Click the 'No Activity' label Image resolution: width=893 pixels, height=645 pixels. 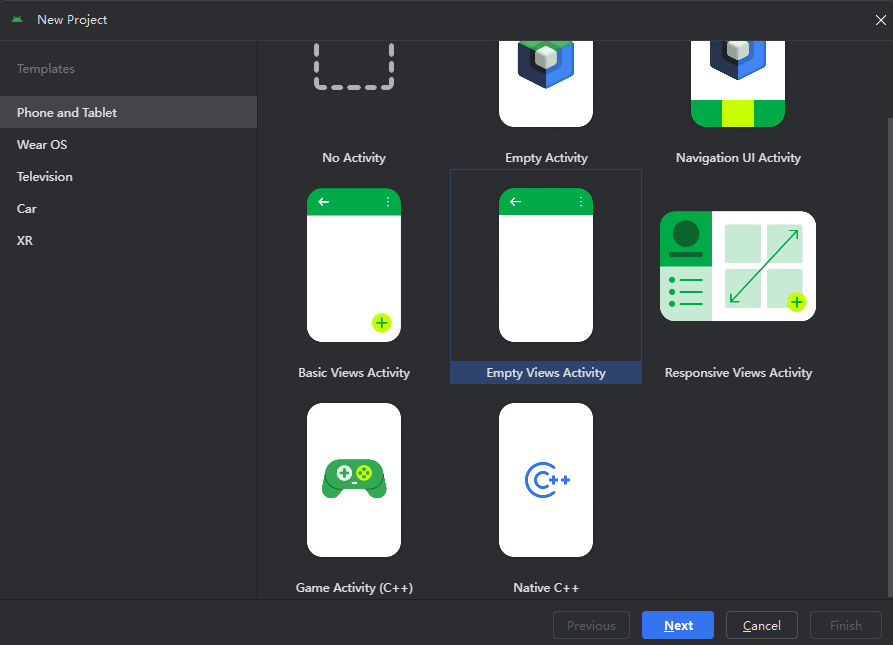(354, 158)
